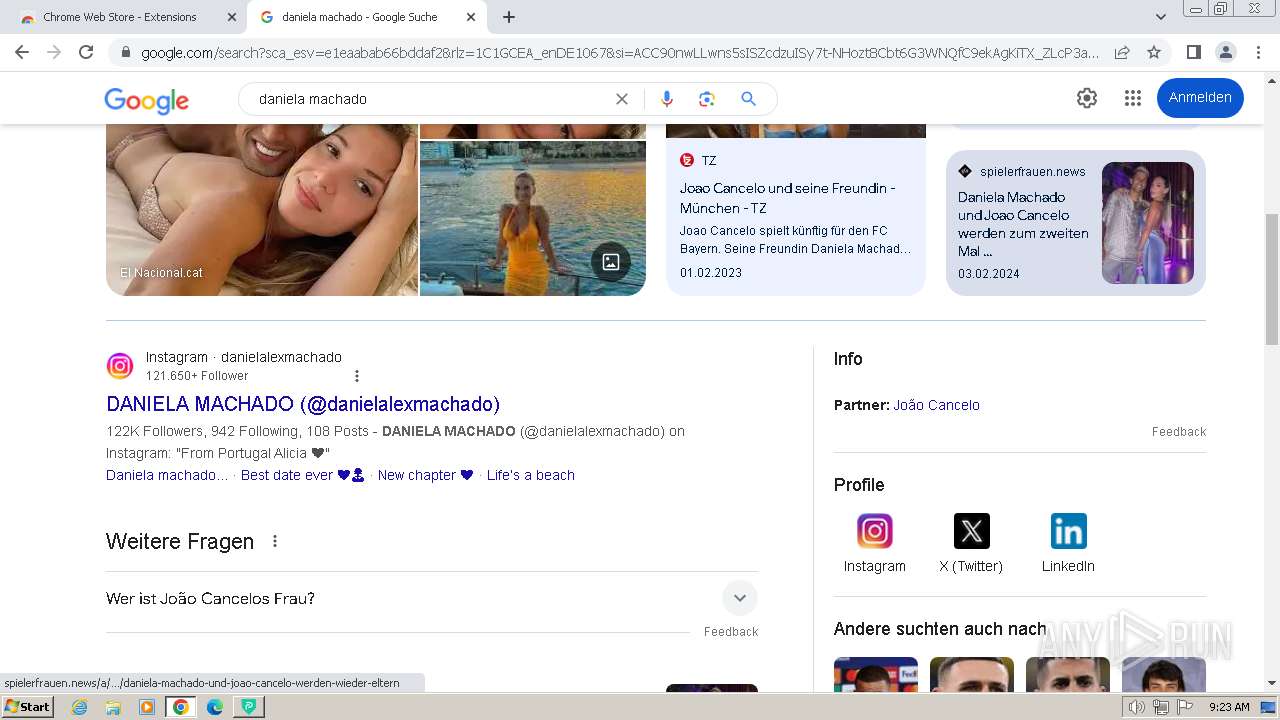1280x720 pixels.
Task: Open Chrome from the taskbar
Action: click(180, 707)
